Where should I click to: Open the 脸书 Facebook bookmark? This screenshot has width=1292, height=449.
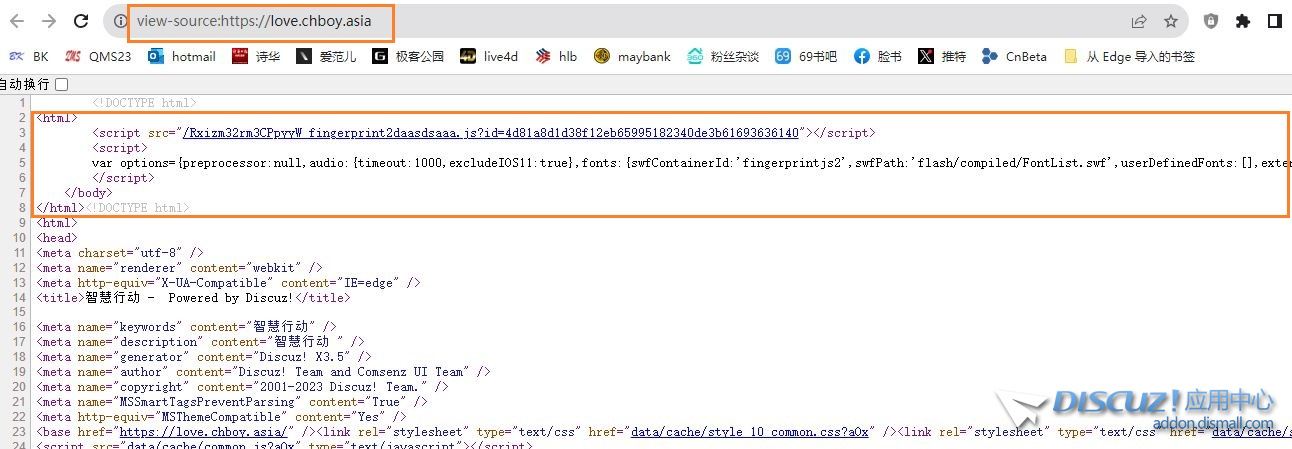(878, 57)
